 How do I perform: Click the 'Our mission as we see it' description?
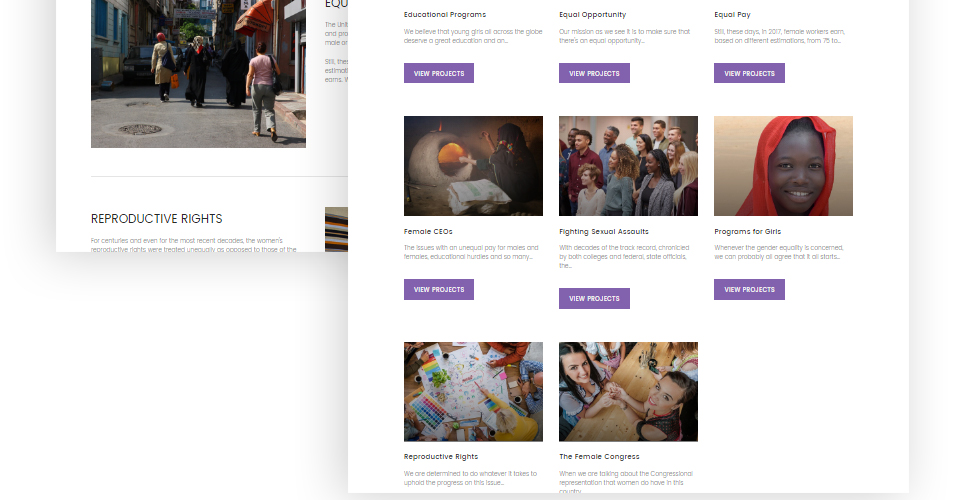coord(625,36)
